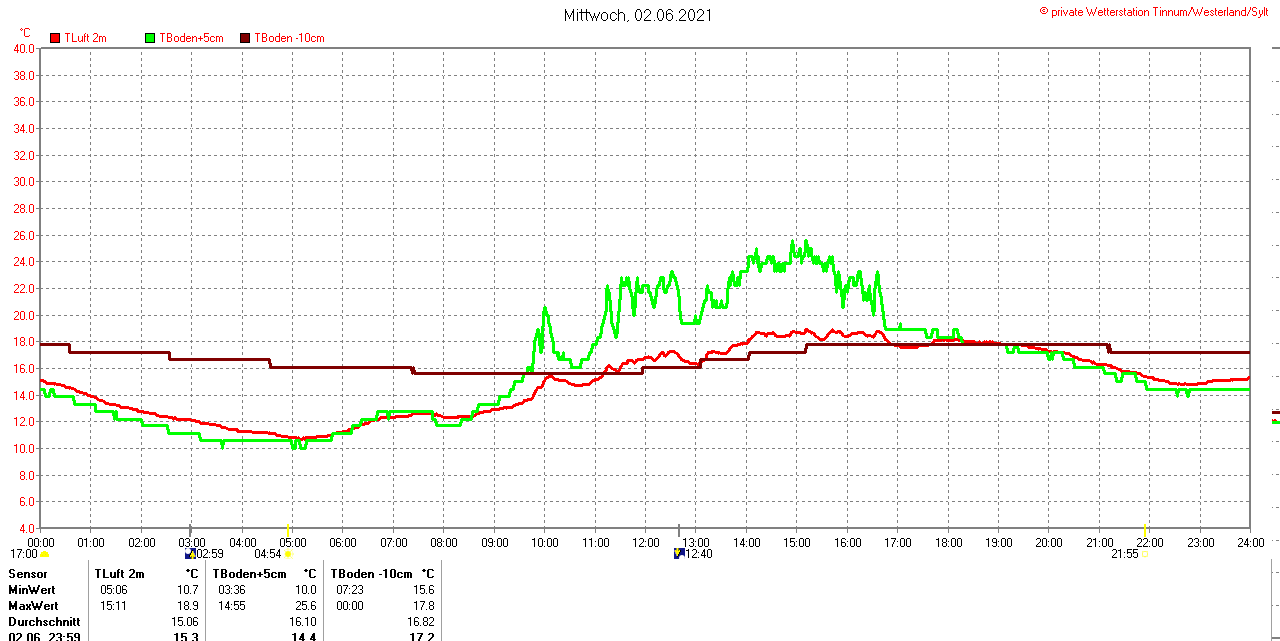Click the moonrise icon at 02:59
This screenshot has width=1280, height=641.
pos(190,553)
